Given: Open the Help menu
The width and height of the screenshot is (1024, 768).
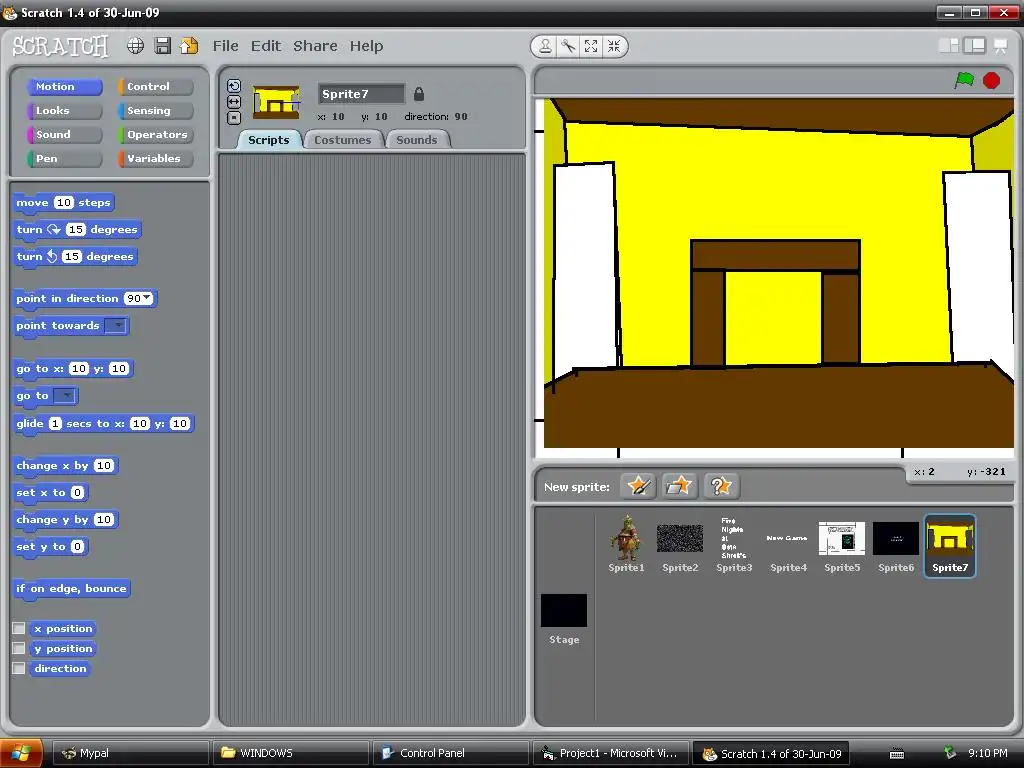Looking at the screenshot, I should pos(366,46).
